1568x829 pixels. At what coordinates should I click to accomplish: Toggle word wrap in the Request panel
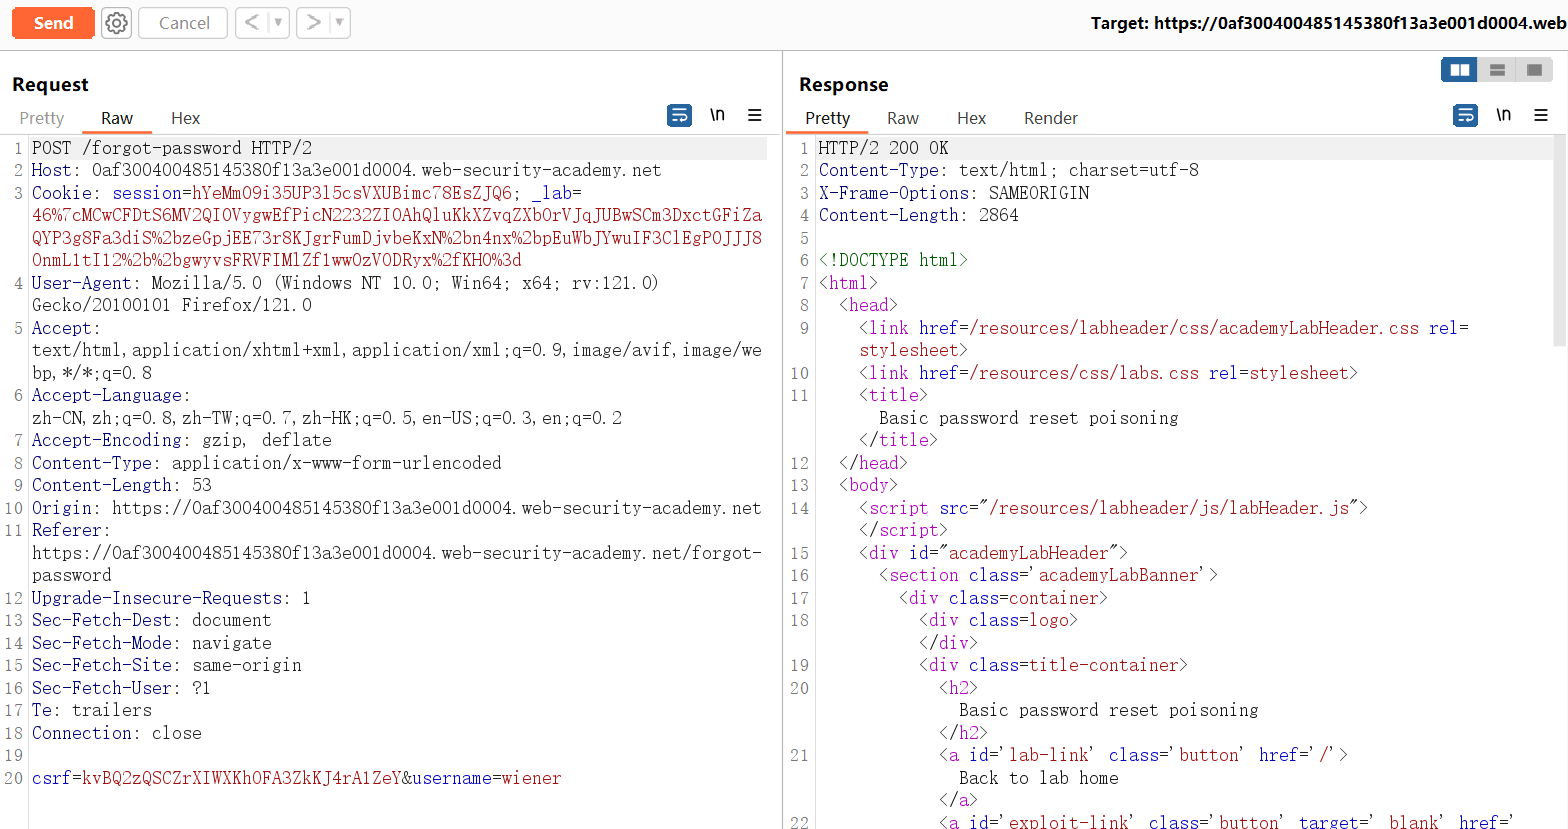click(679, 116)
